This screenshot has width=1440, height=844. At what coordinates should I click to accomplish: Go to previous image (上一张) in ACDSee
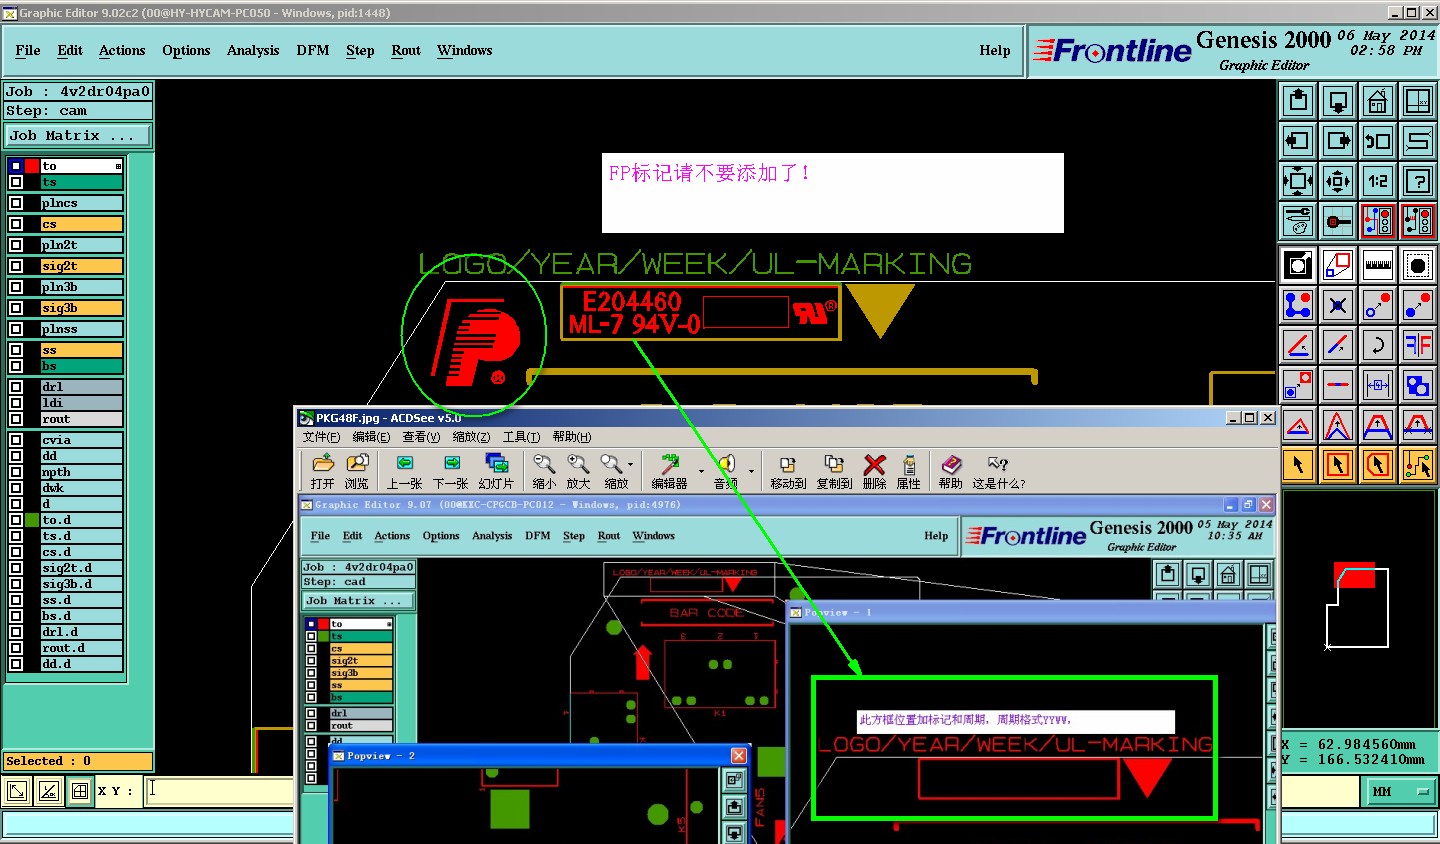(x=405, y=471)
